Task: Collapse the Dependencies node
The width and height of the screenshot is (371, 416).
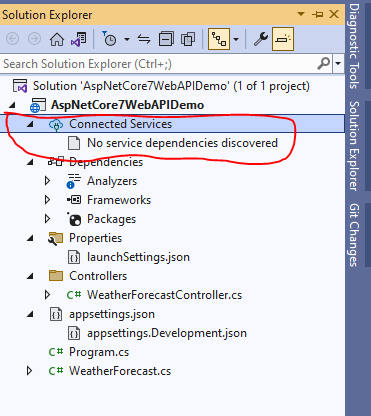Action: 30,162
